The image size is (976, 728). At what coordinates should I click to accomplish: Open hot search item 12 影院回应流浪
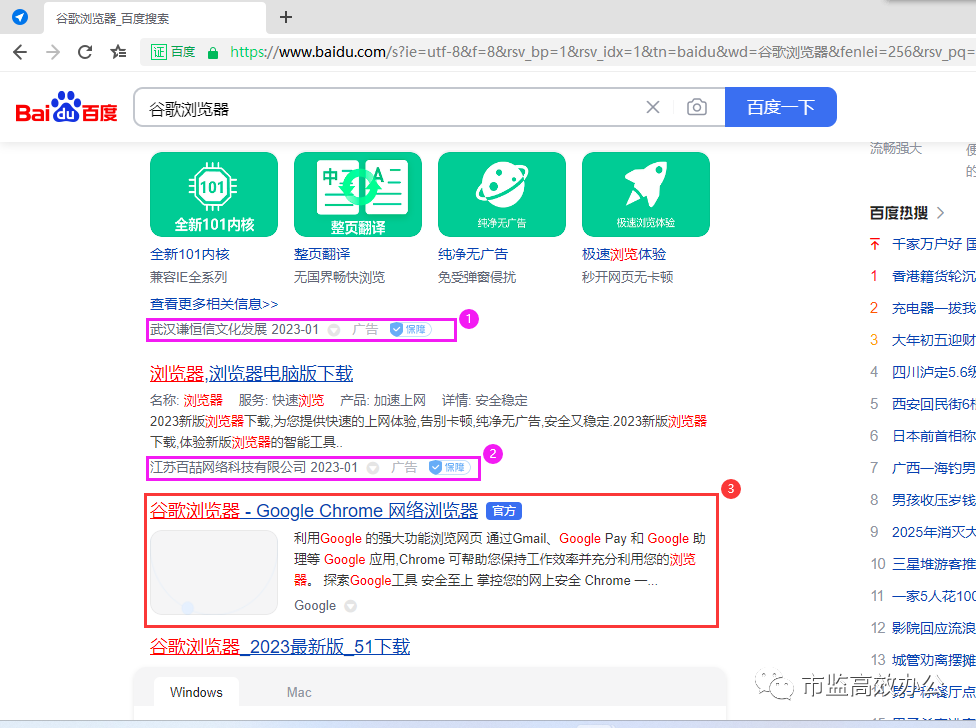tap(933, 628)
